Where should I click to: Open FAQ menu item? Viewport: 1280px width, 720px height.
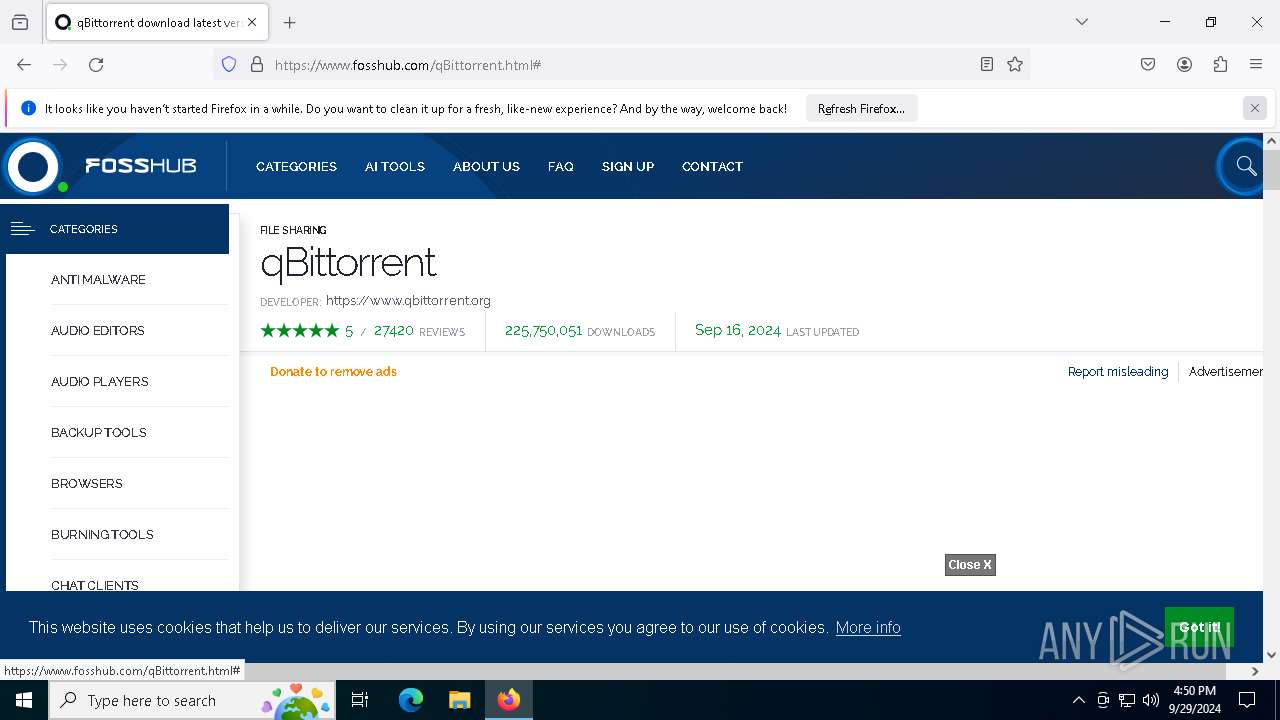(561, 167)
